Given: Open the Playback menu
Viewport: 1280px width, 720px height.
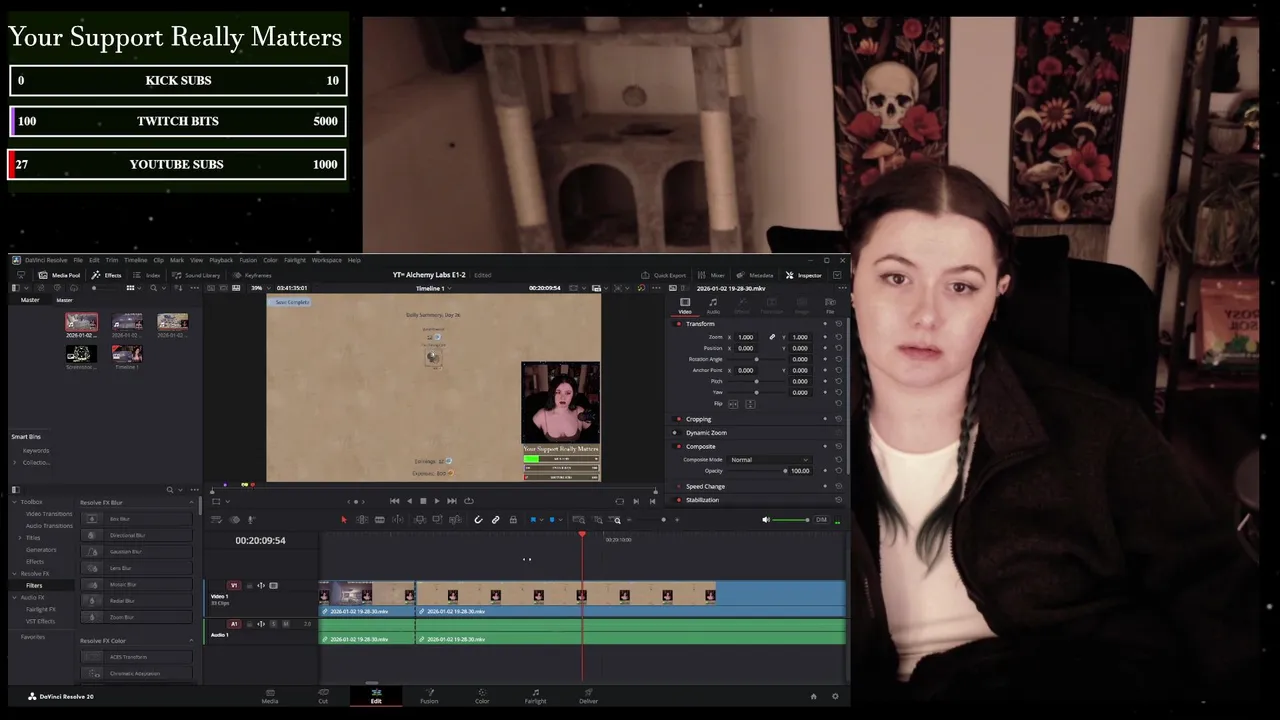Looking at the screenshot, I should [x=221, y=260].
